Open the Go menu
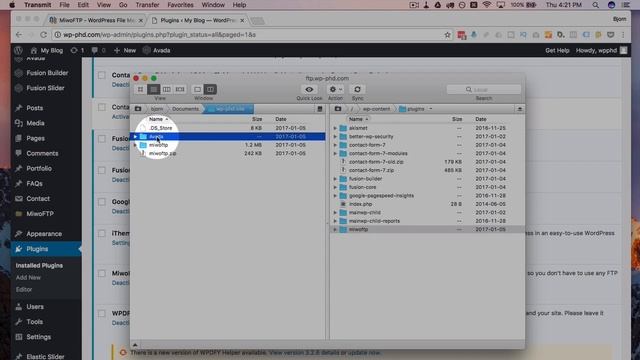This screenshot has width=640, height=360. click(122, 5)
